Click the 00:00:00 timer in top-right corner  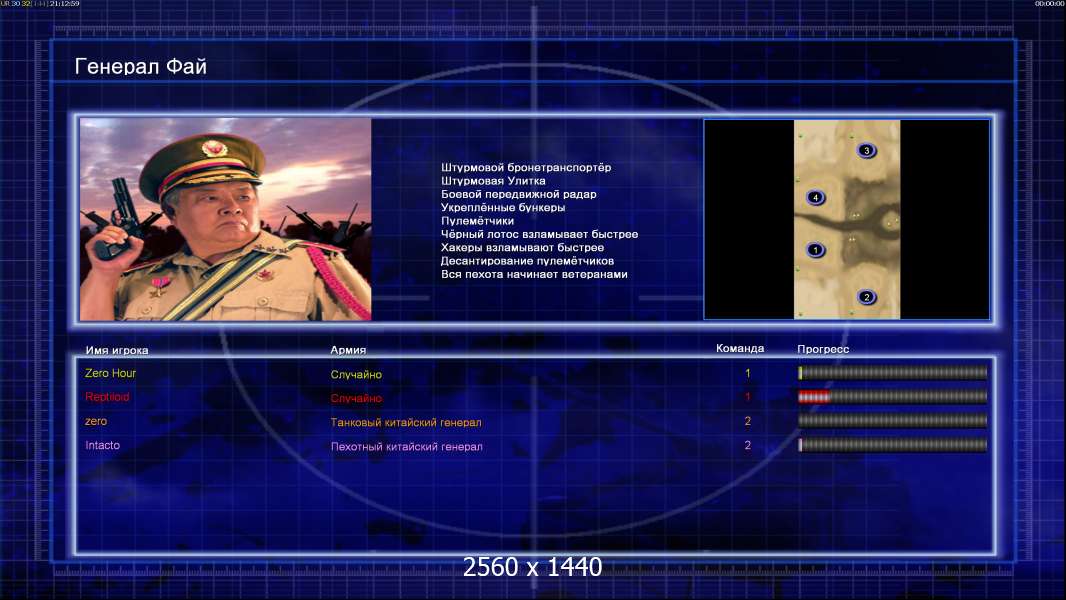1049,3
